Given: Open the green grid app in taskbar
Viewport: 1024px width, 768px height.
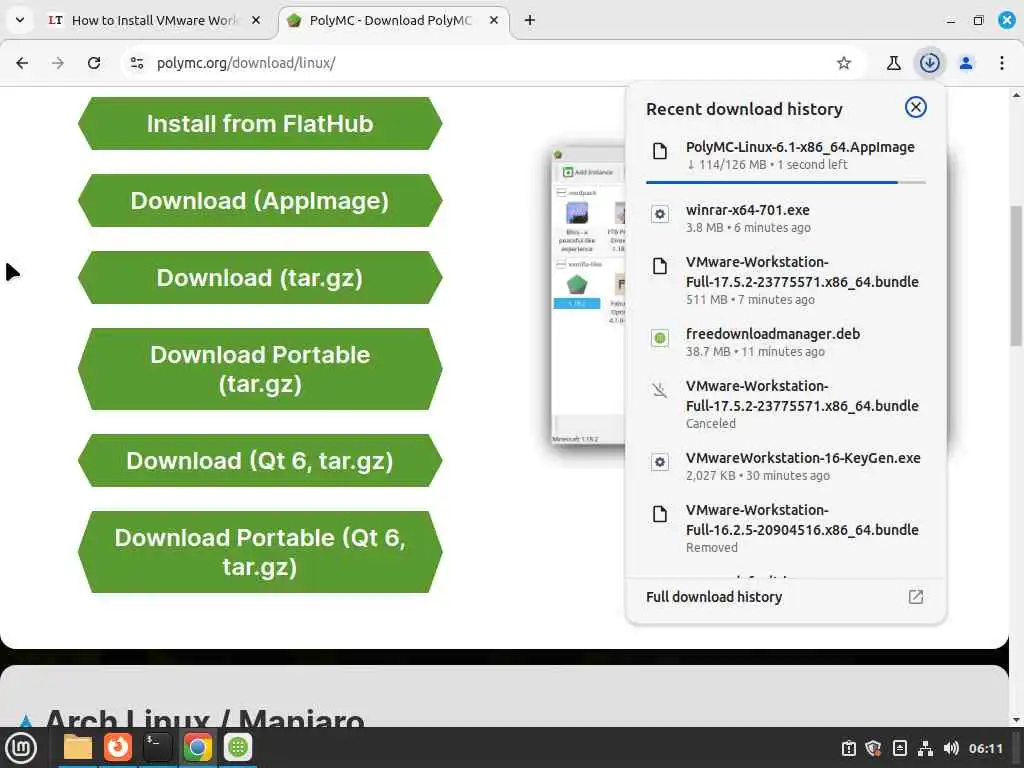Looking at the screenshot, I should pos(238,747).
